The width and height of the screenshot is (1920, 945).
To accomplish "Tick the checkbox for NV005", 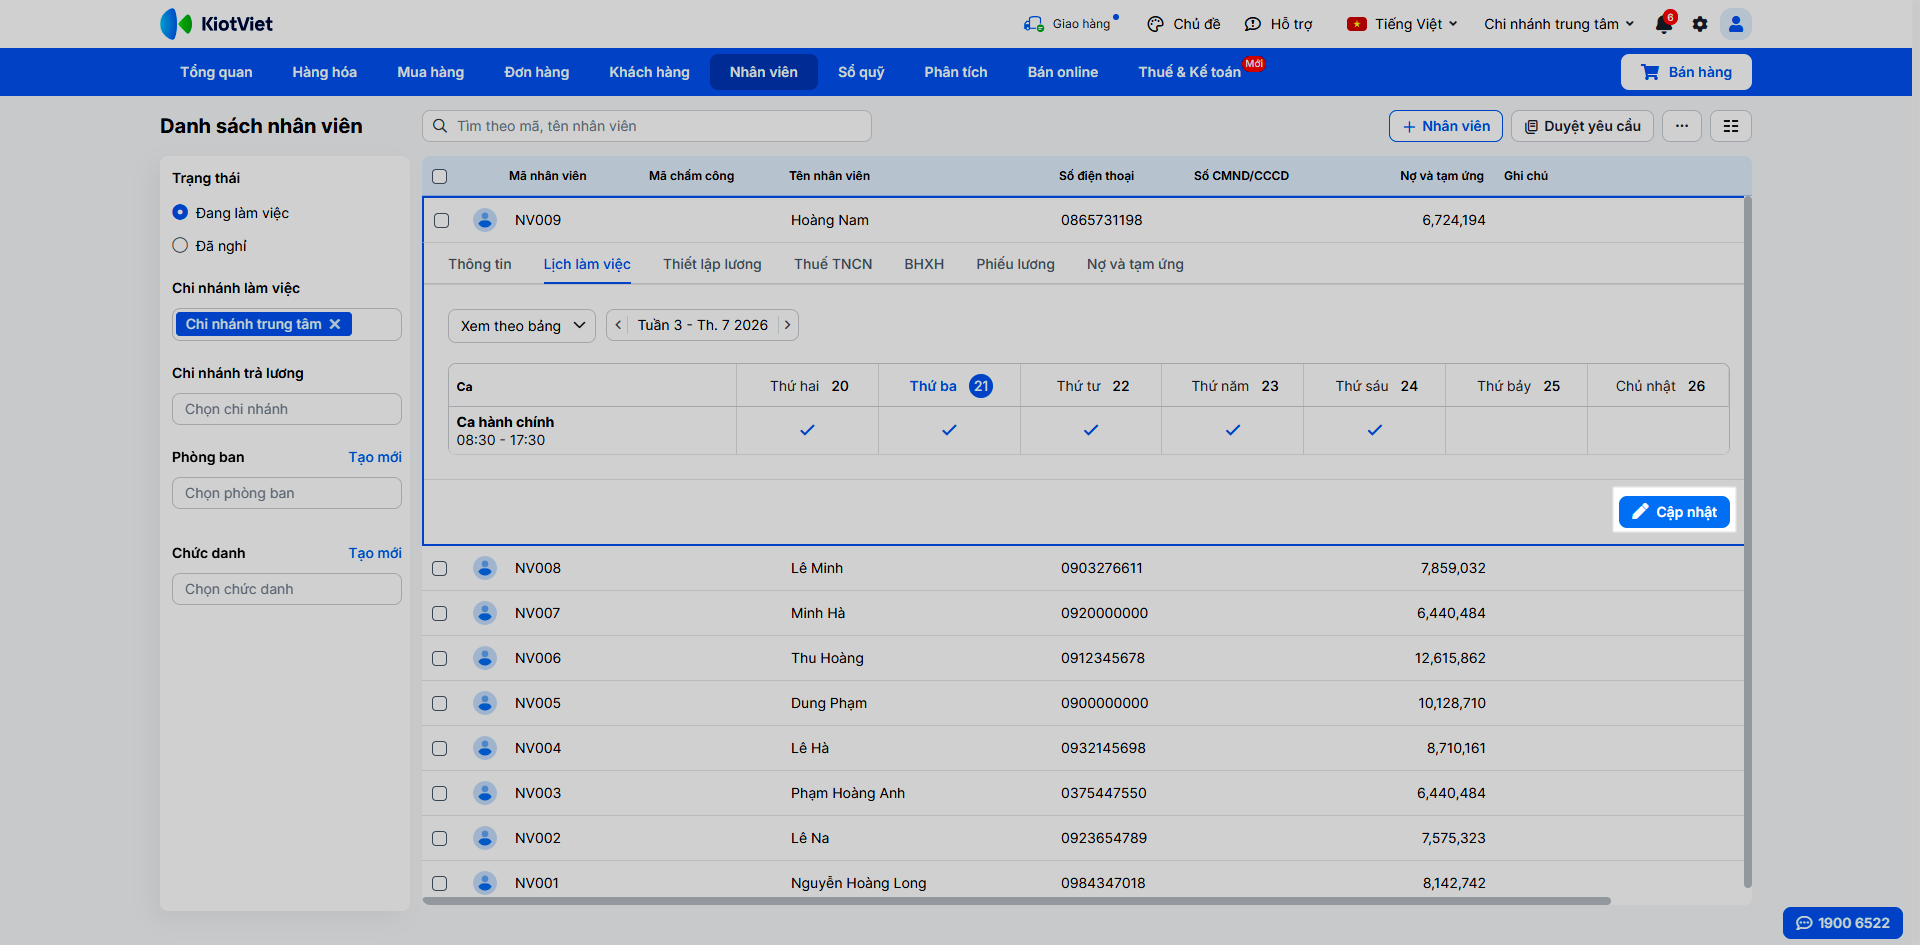I will pos(440,703).
